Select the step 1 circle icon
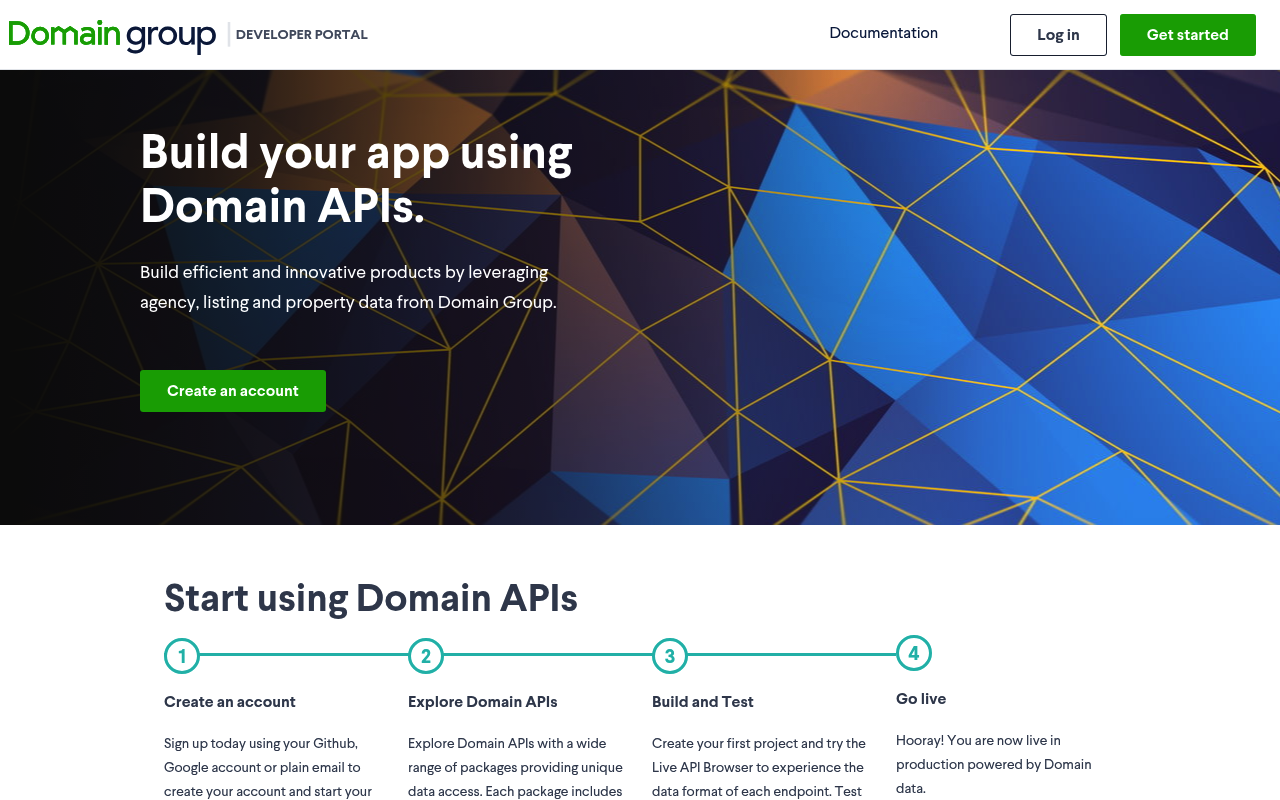 tap(182, 656)
